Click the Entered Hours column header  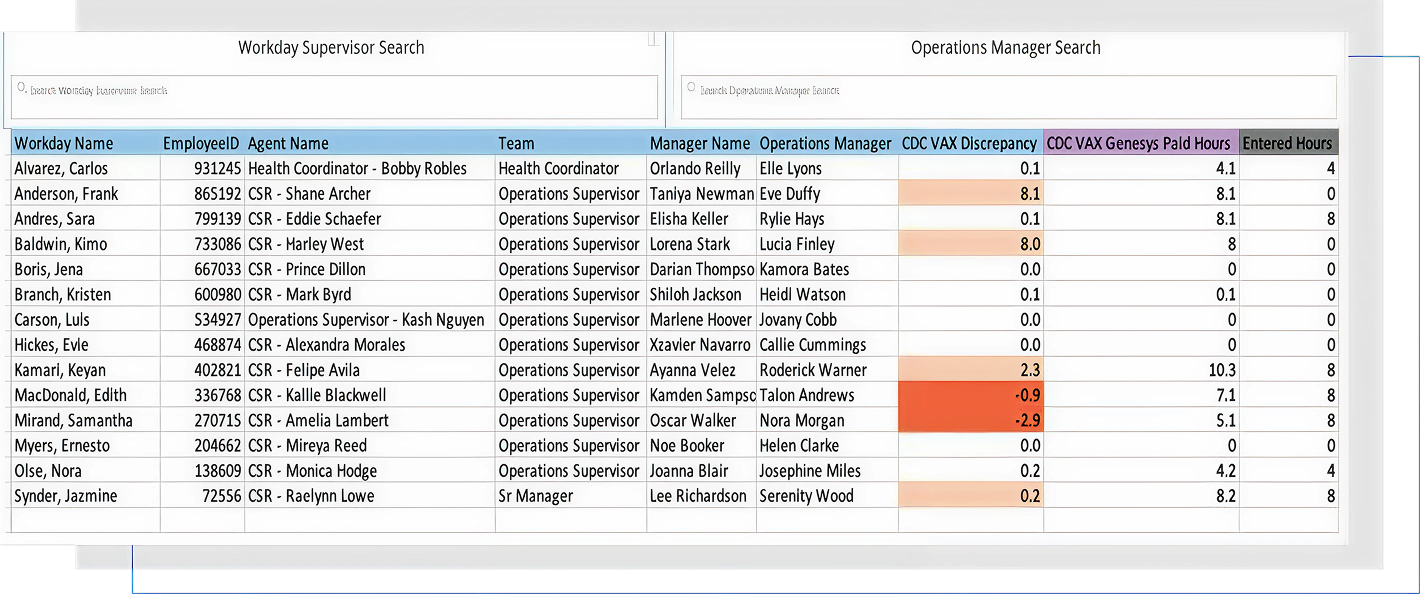[x=1288, y=143]
